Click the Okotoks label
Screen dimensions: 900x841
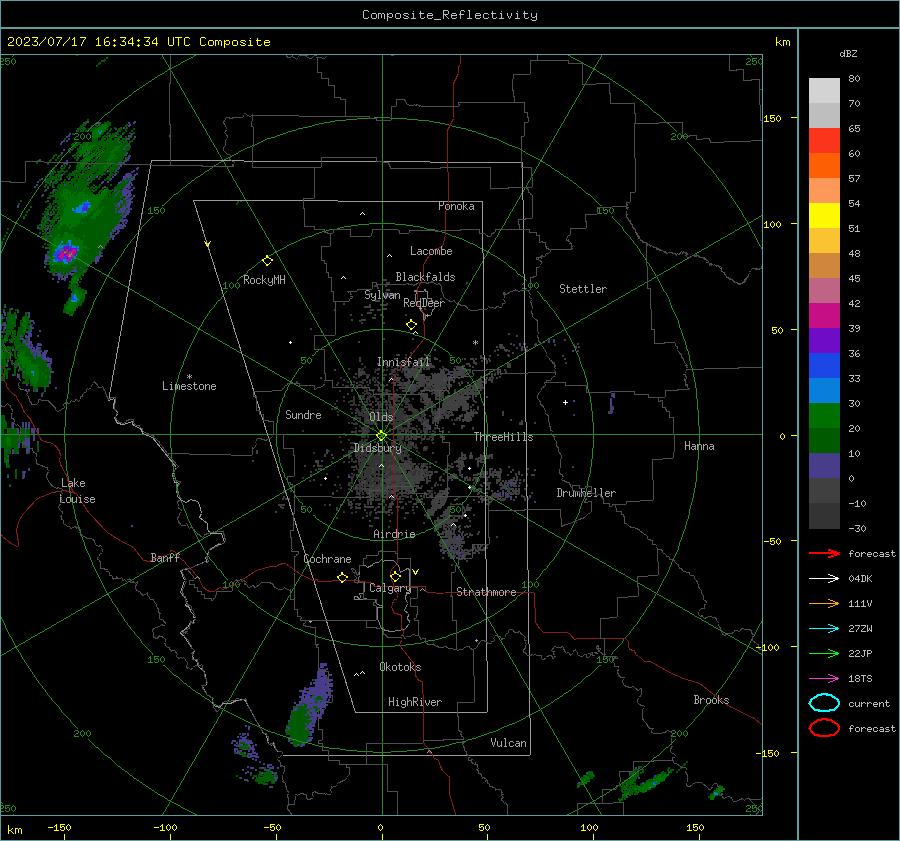click(x=400, y=667)
